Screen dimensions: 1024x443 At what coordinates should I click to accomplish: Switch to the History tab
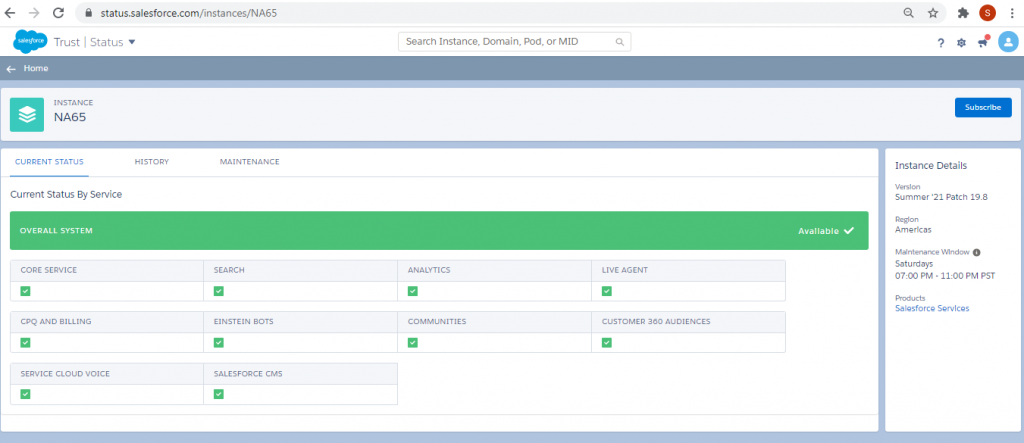pos(152,161)
